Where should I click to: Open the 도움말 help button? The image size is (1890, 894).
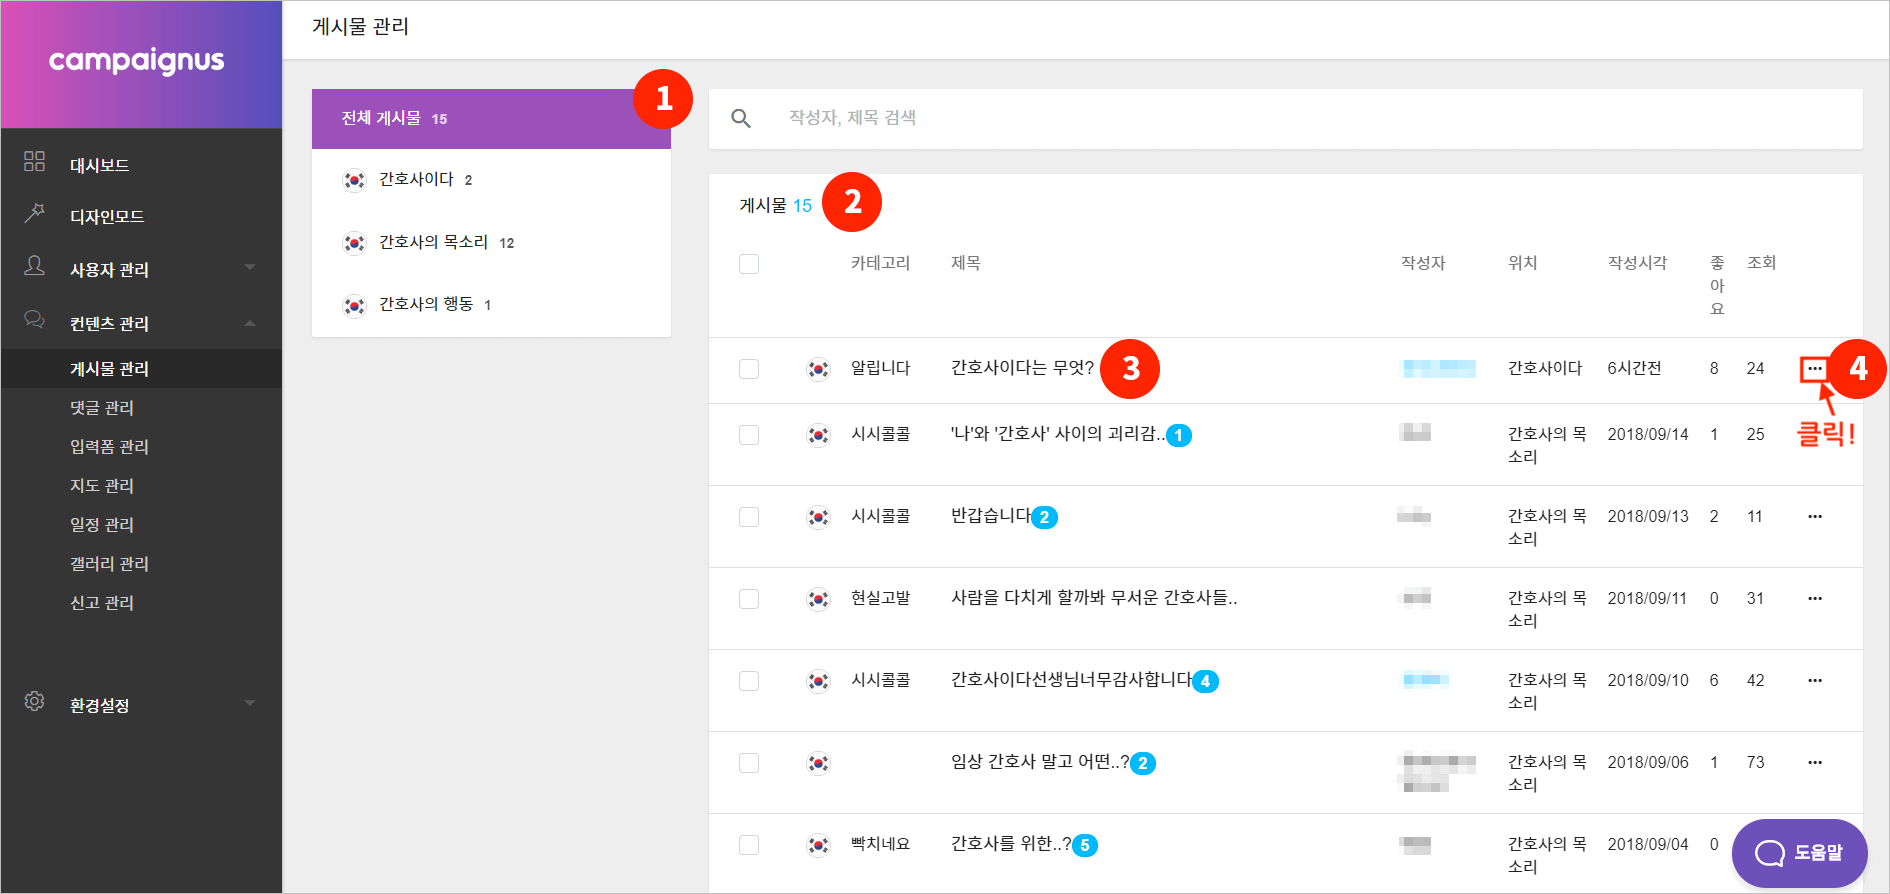click(x=1799, y=853)
